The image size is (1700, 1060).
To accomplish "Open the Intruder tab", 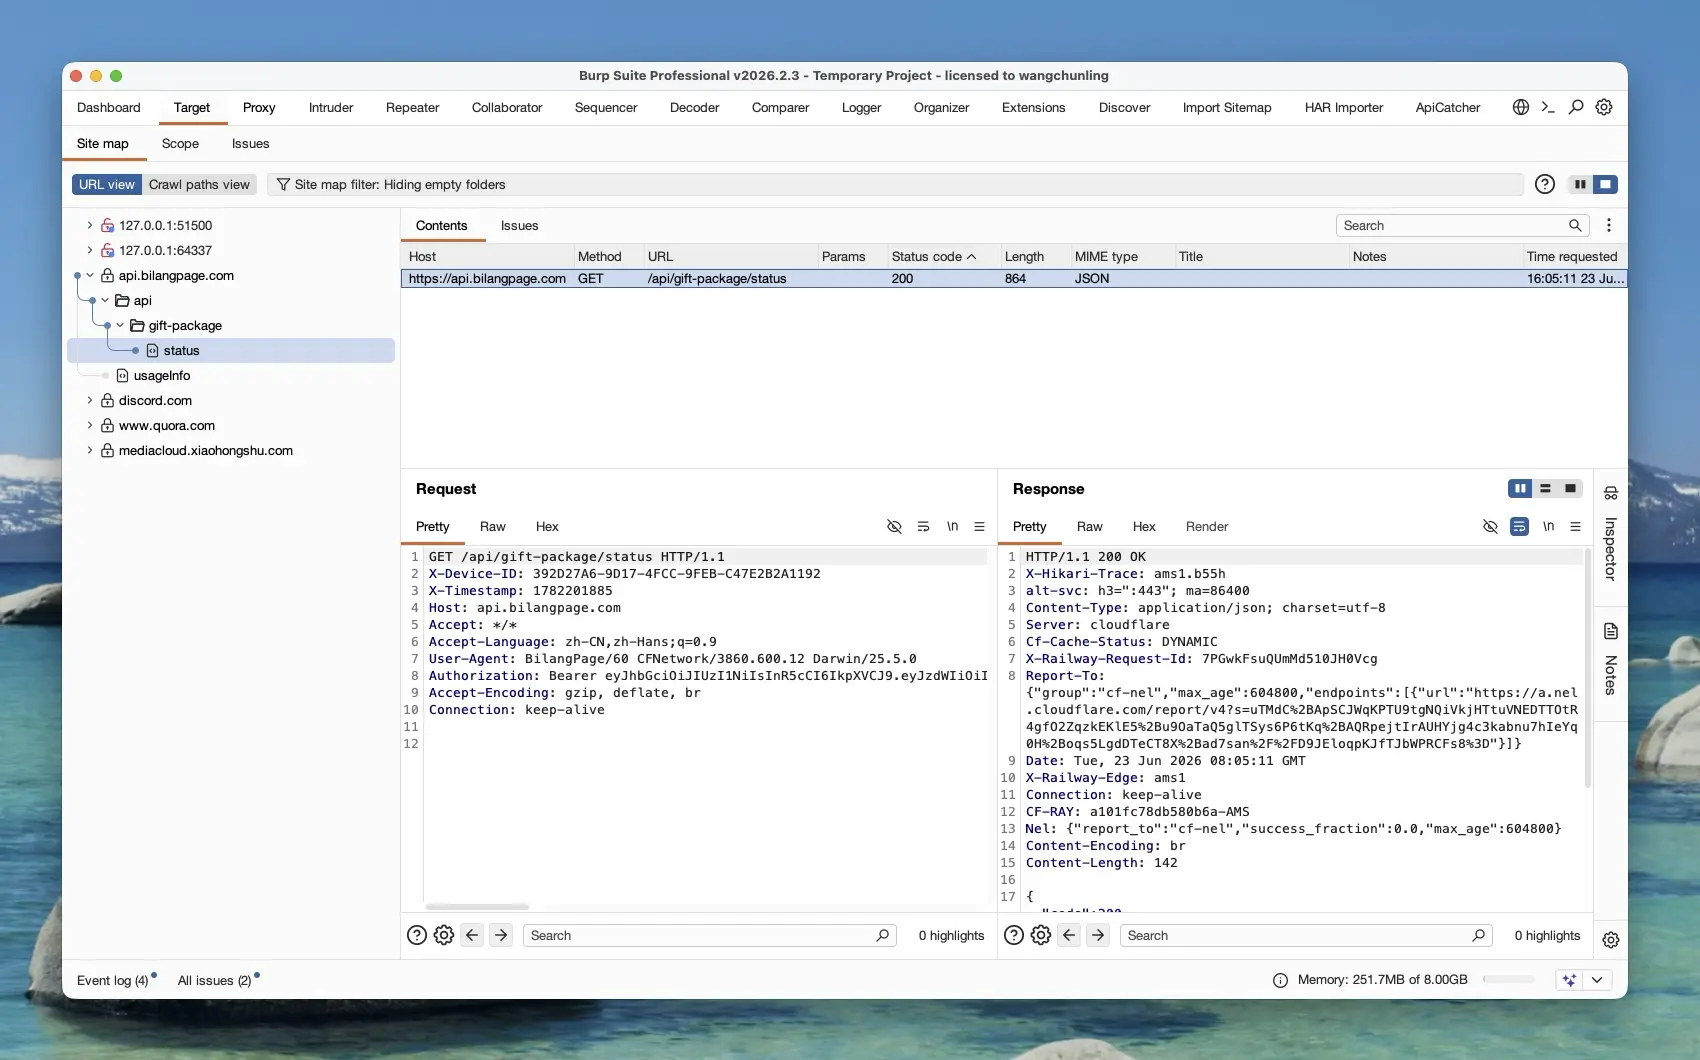I will 331,107.
